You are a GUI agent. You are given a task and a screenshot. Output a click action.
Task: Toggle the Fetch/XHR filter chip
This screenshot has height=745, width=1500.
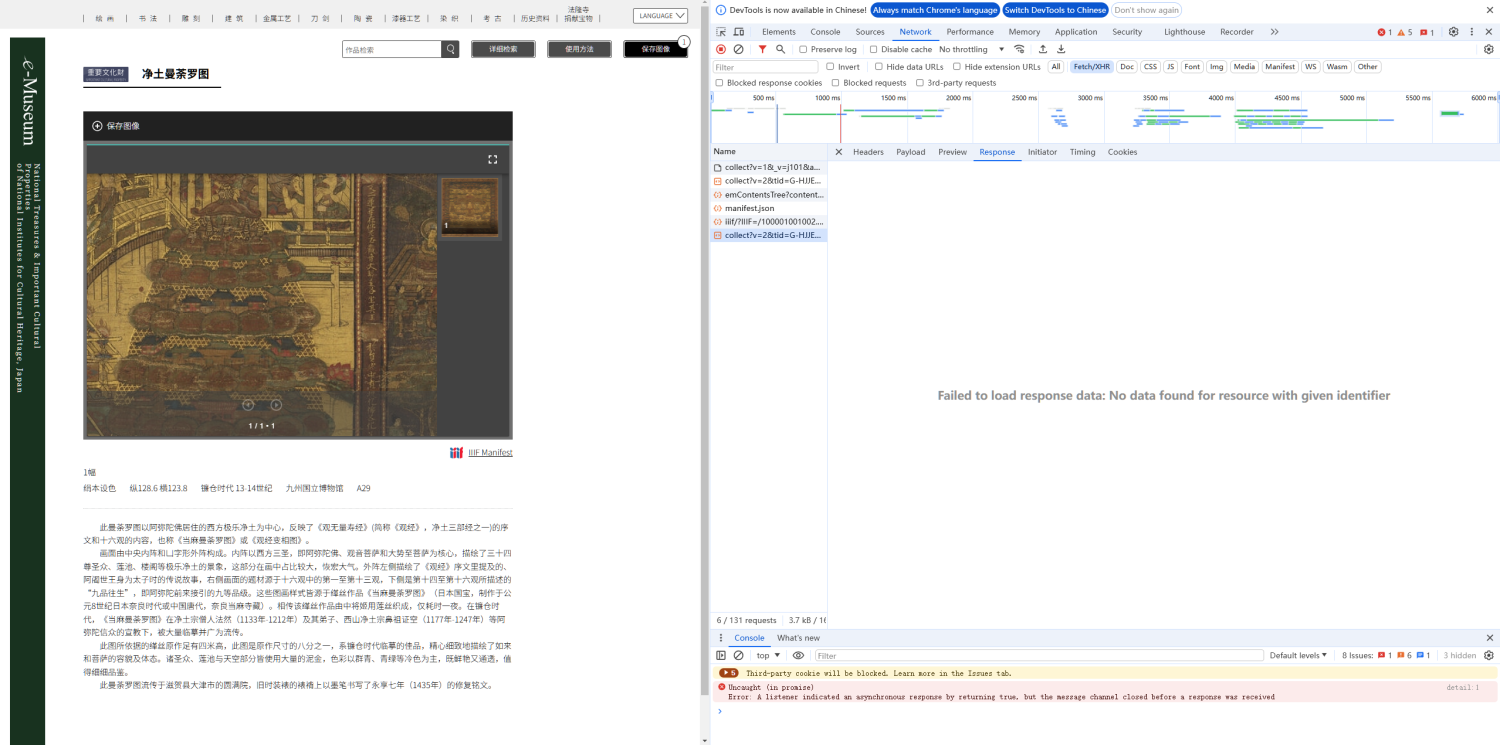1091,67
